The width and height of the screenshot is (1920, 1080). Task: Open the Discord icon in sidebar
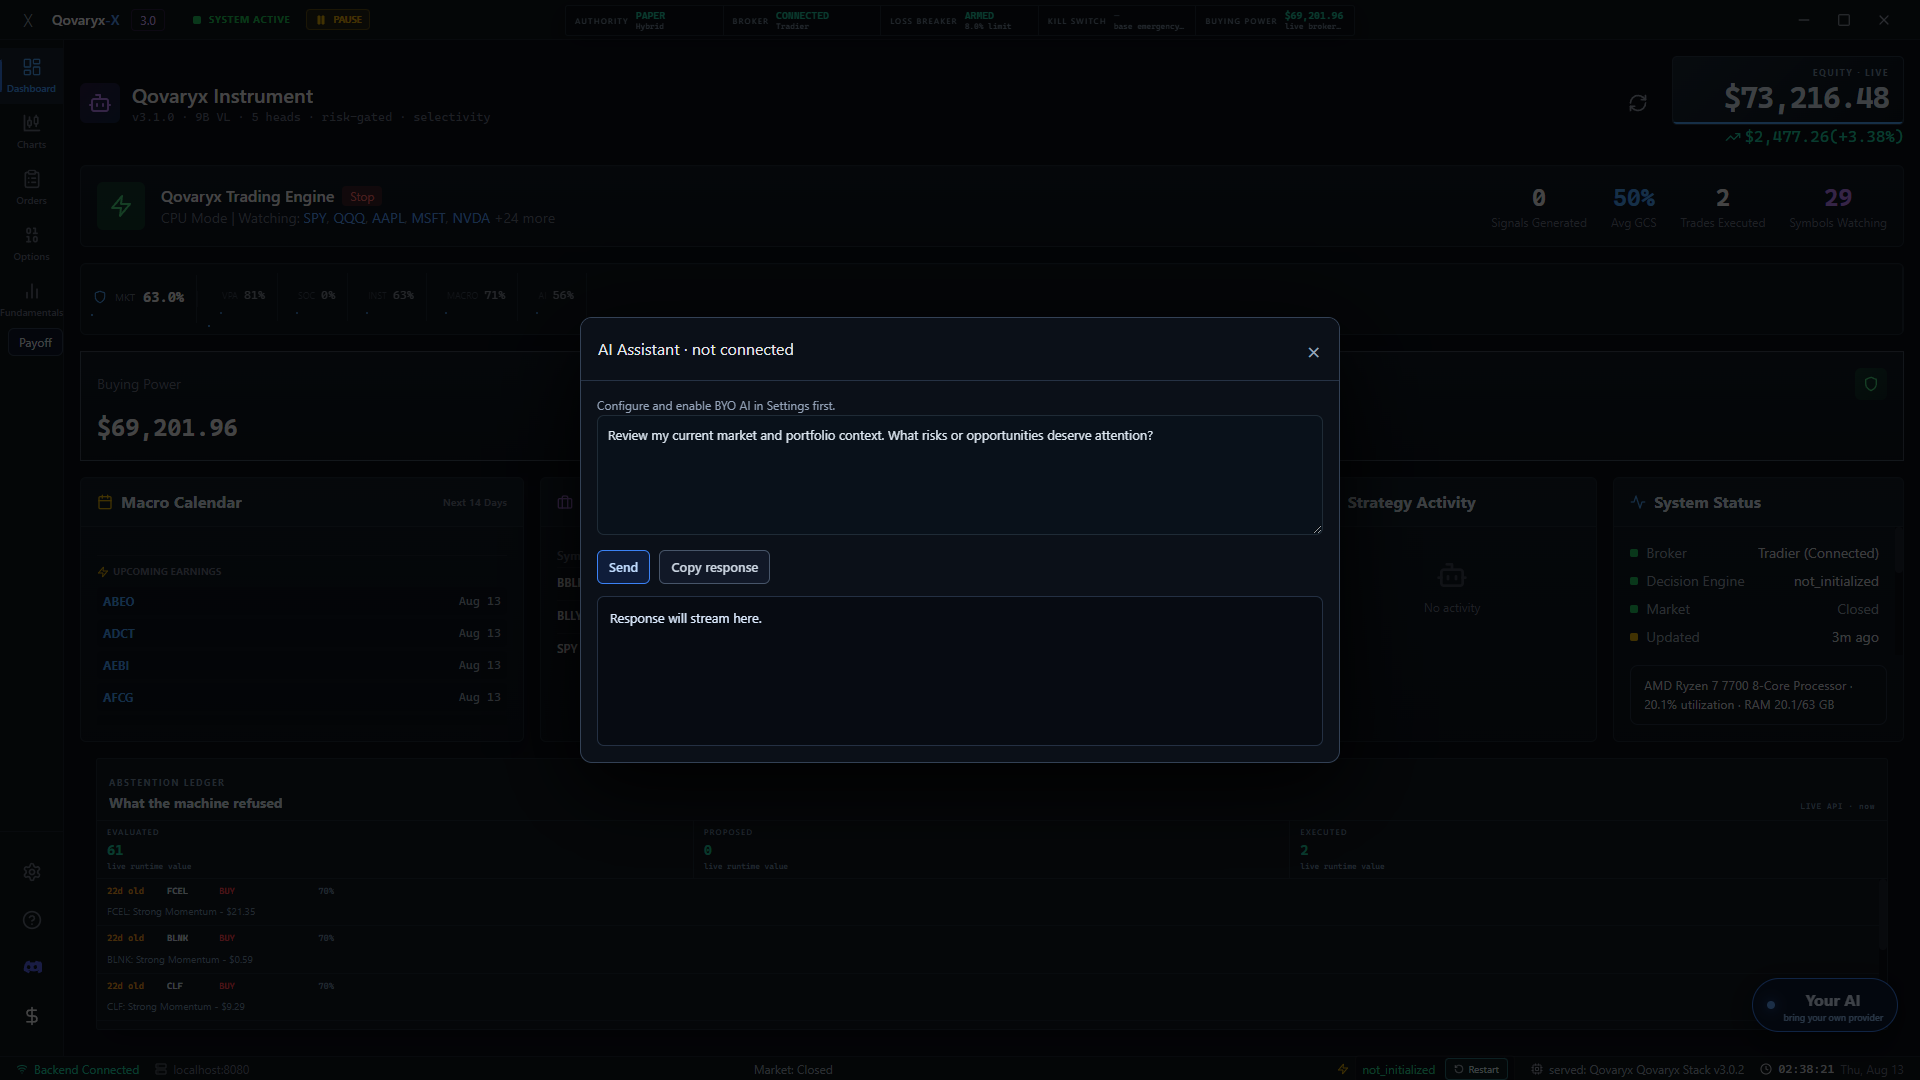click(32, 967)
